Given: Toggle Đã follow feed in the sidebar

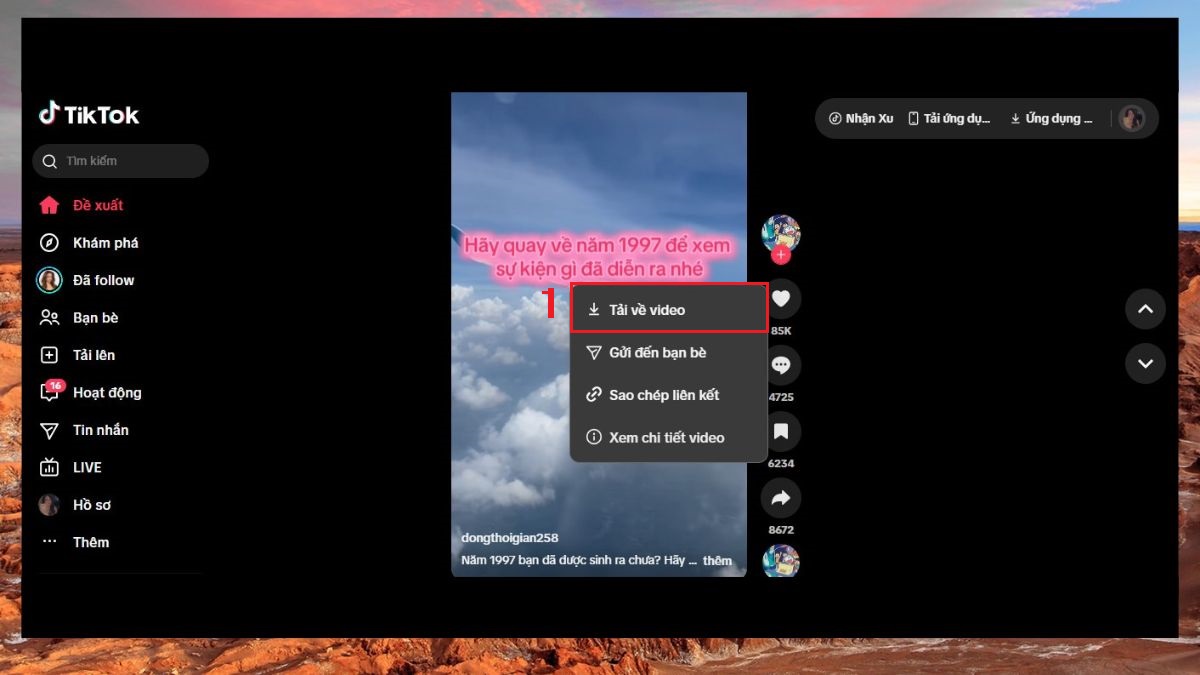Looking at the screenshot, I should (x=102, y=280).
